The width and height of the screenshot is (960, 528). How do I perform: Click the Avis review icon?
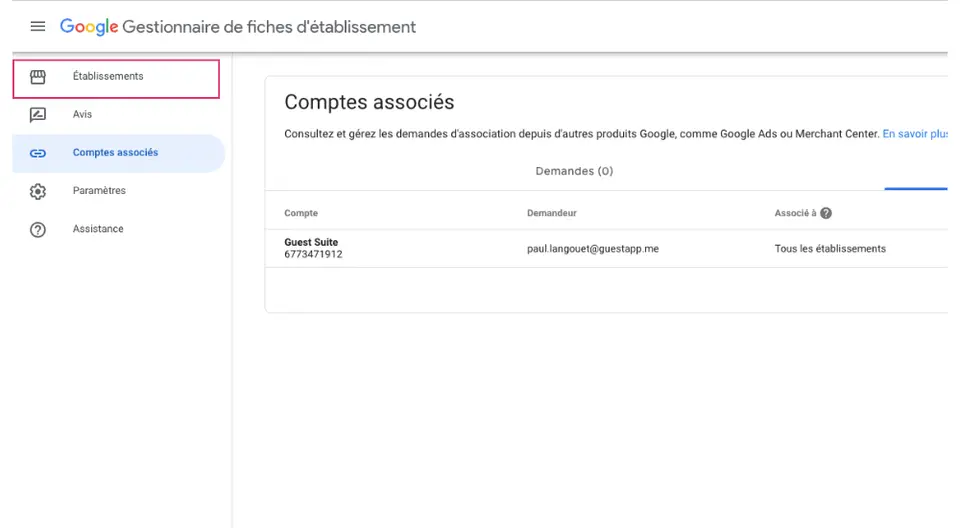(x=38, y=115)
